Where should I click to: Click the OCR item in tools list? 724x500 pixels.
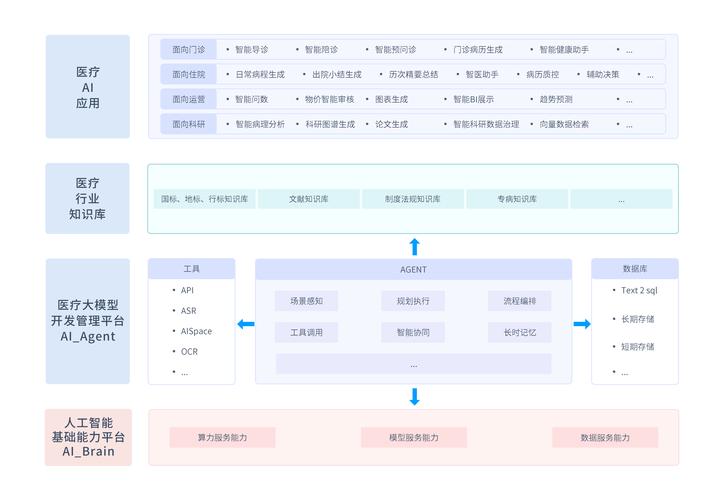click(x=189, y=351)
